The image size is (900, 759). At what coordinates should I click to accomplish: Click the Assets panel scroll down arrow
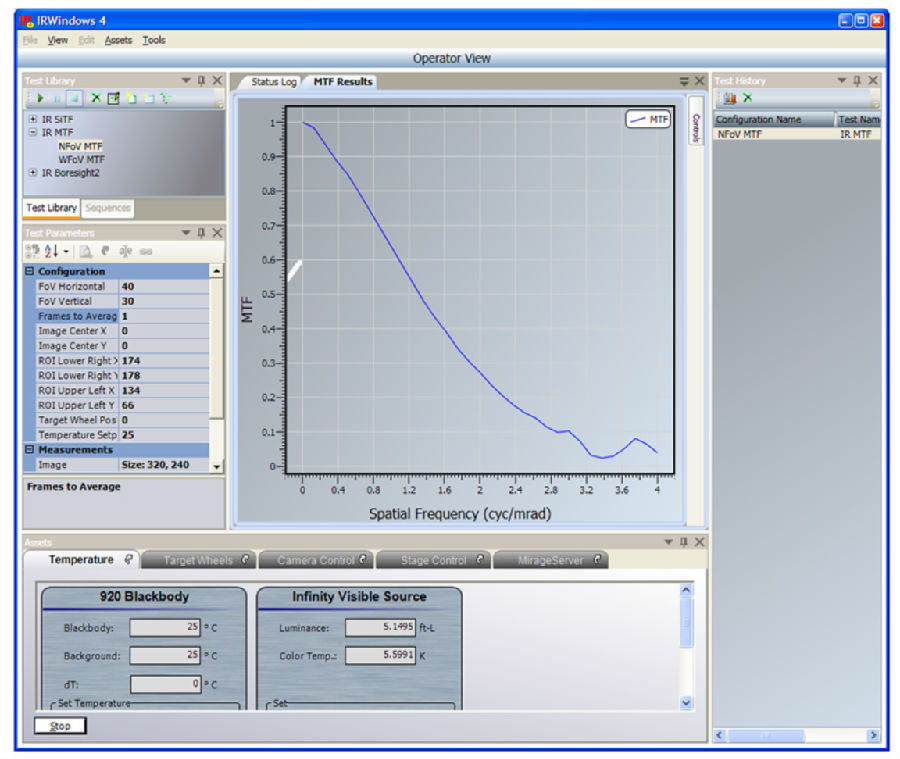[686, 702]
